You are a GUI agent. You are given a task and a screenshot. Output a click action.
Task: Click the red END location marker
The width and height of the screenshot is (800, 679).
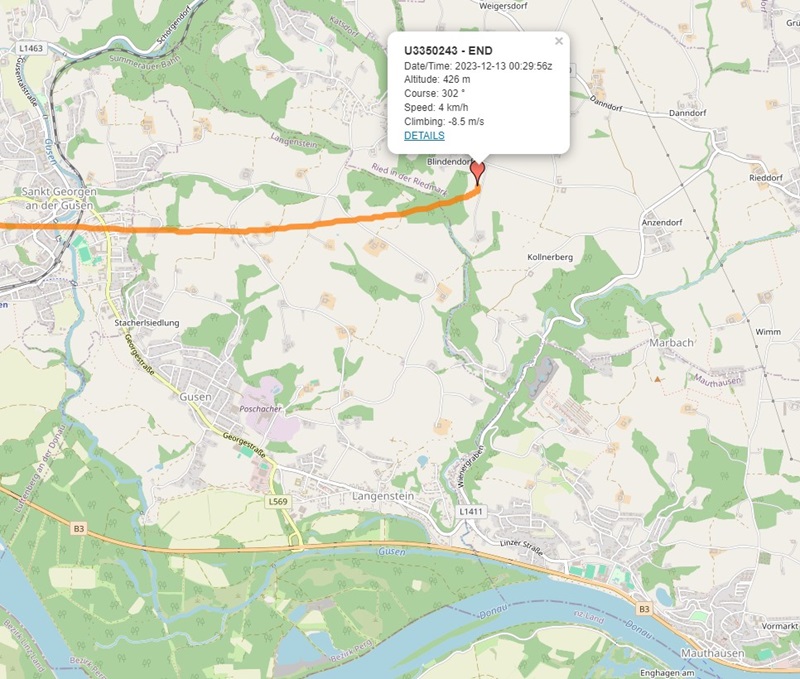[x=477, y=173]
